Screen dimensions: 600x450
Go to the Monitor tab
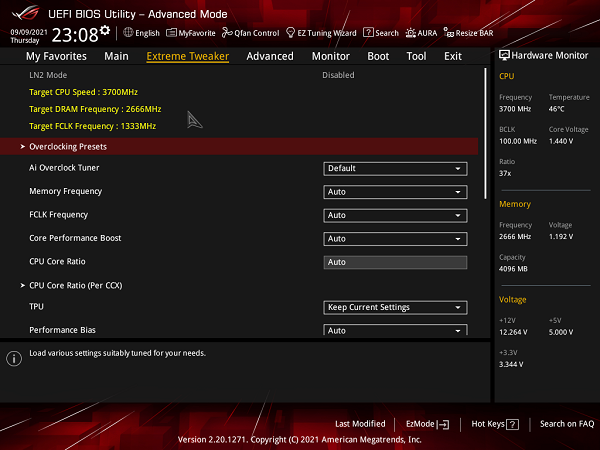(x=331, y=56)
